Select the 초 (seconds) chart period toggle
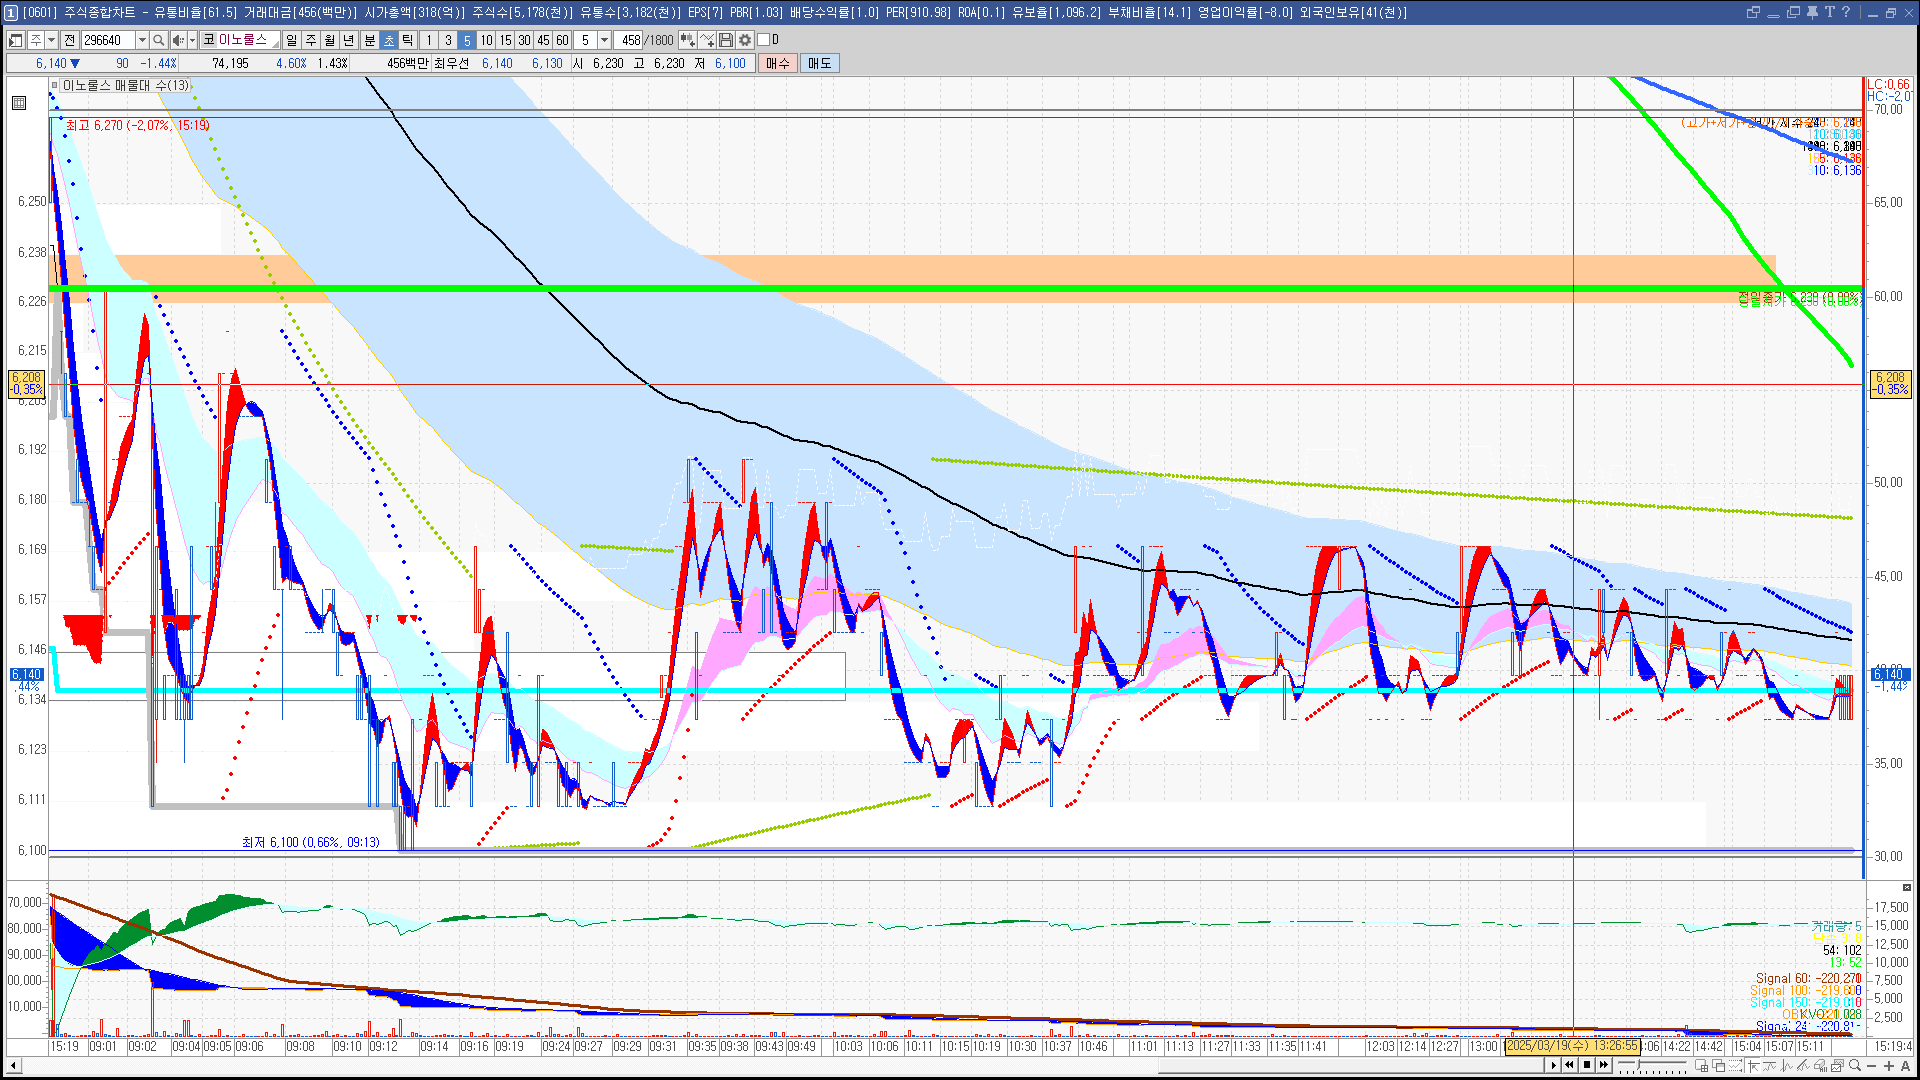Screen dimensions: 1920x1080 389,40
